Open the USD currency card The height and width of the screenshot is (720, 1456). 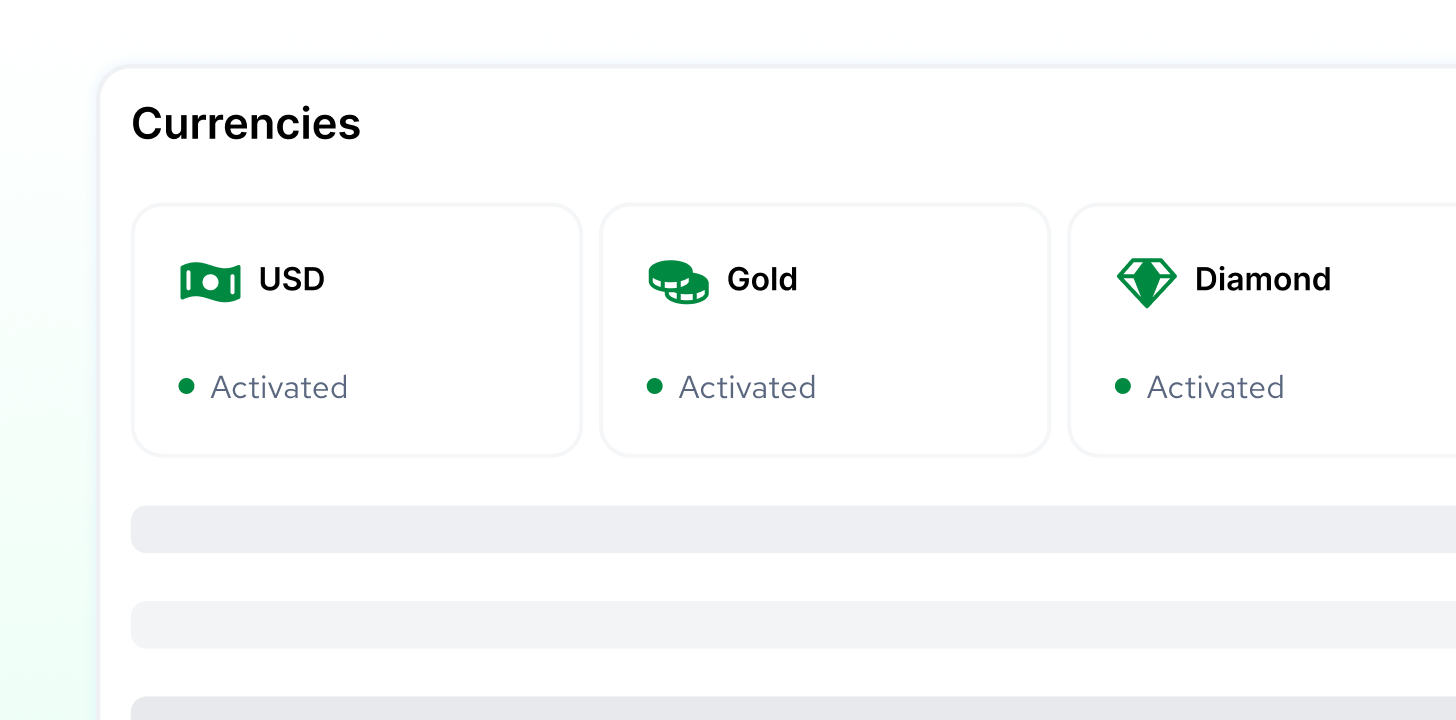(x=356, y=330)
